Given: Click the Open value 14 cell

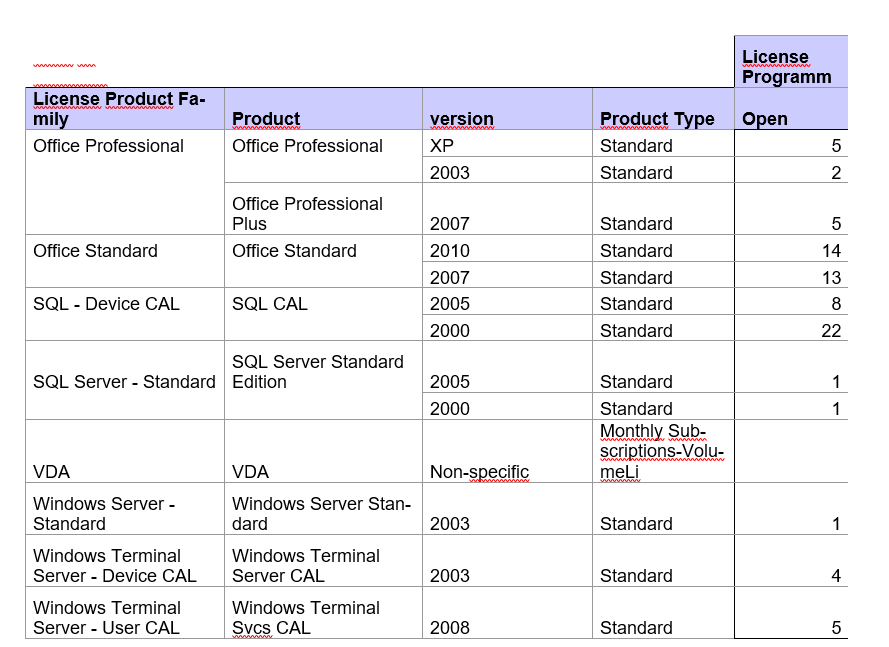Looking at the screenshot, I should pos(791,248).
